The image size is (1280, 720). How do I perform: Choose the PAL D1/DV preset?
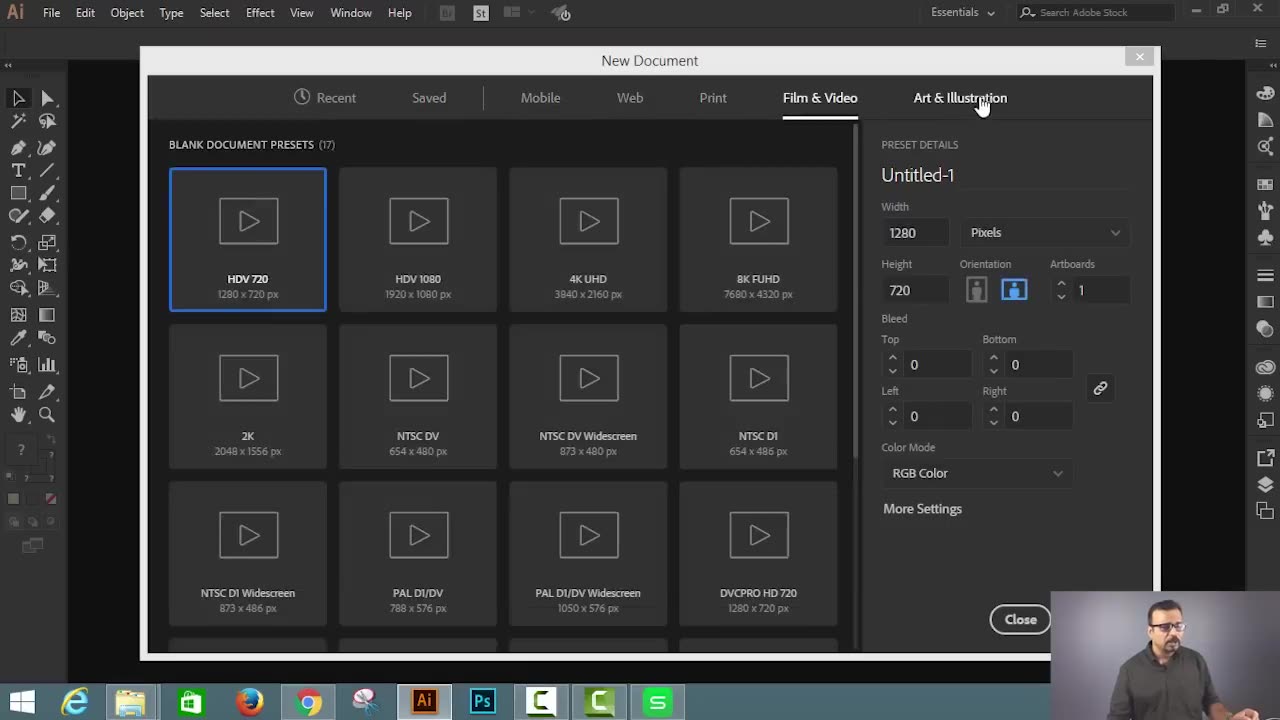418,554
